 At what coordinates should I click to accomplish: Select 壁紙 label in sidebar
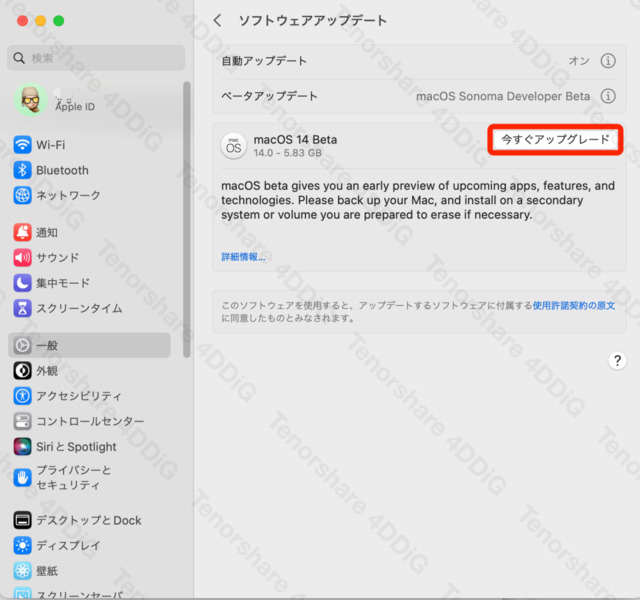[47, 571]
